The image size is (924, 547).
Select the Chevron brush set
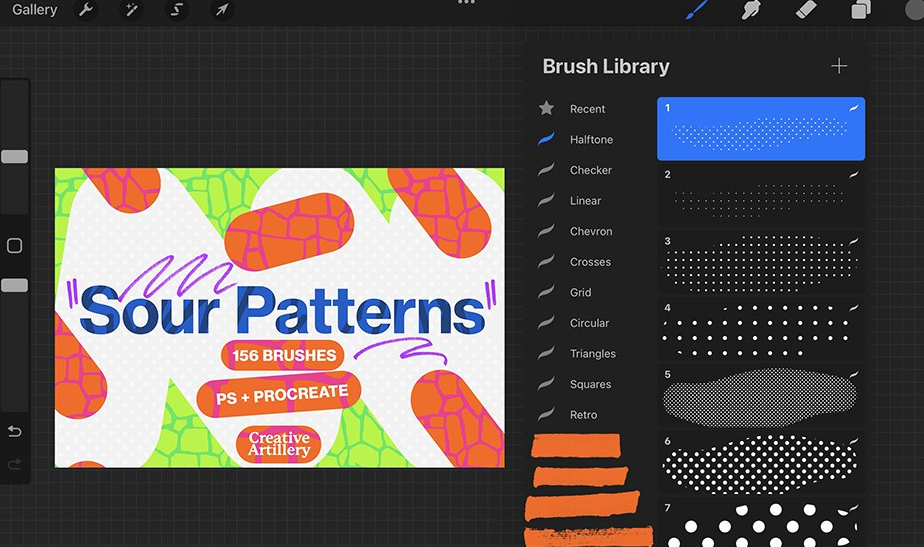point(591,231)
